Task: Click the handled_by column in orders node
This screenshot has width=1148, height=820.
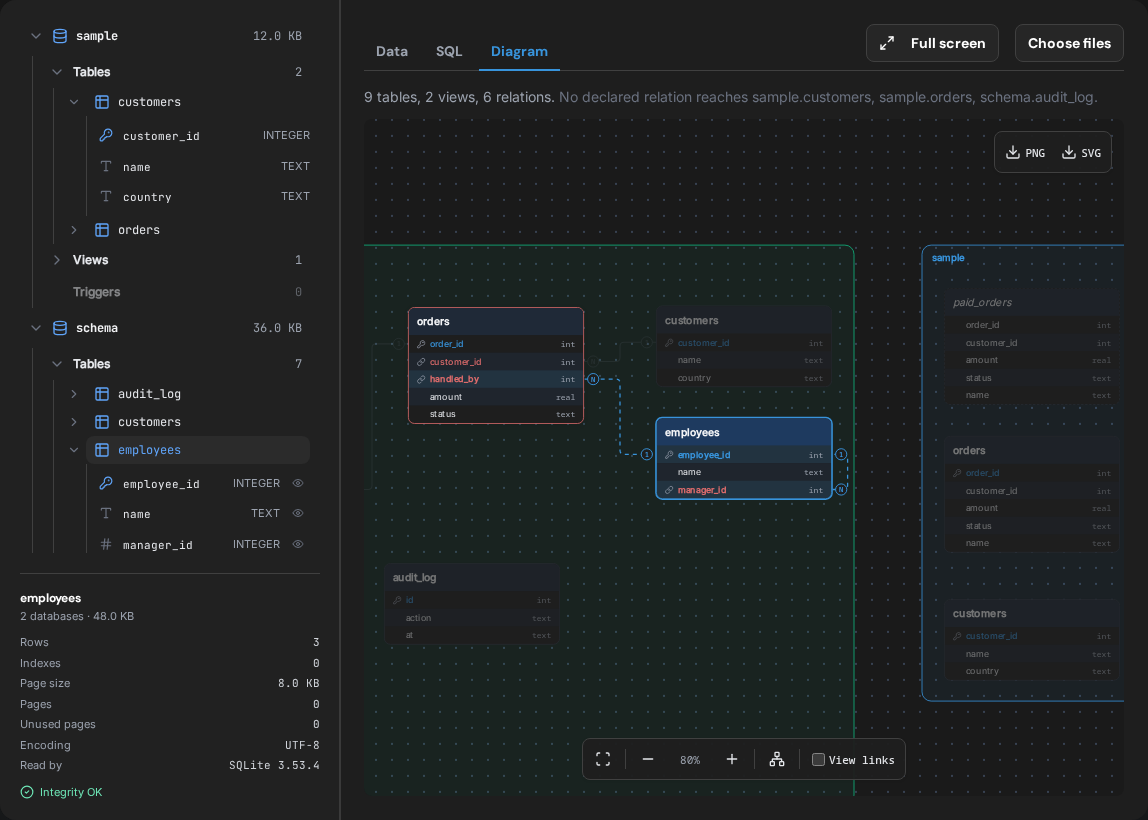Action: 496,379
